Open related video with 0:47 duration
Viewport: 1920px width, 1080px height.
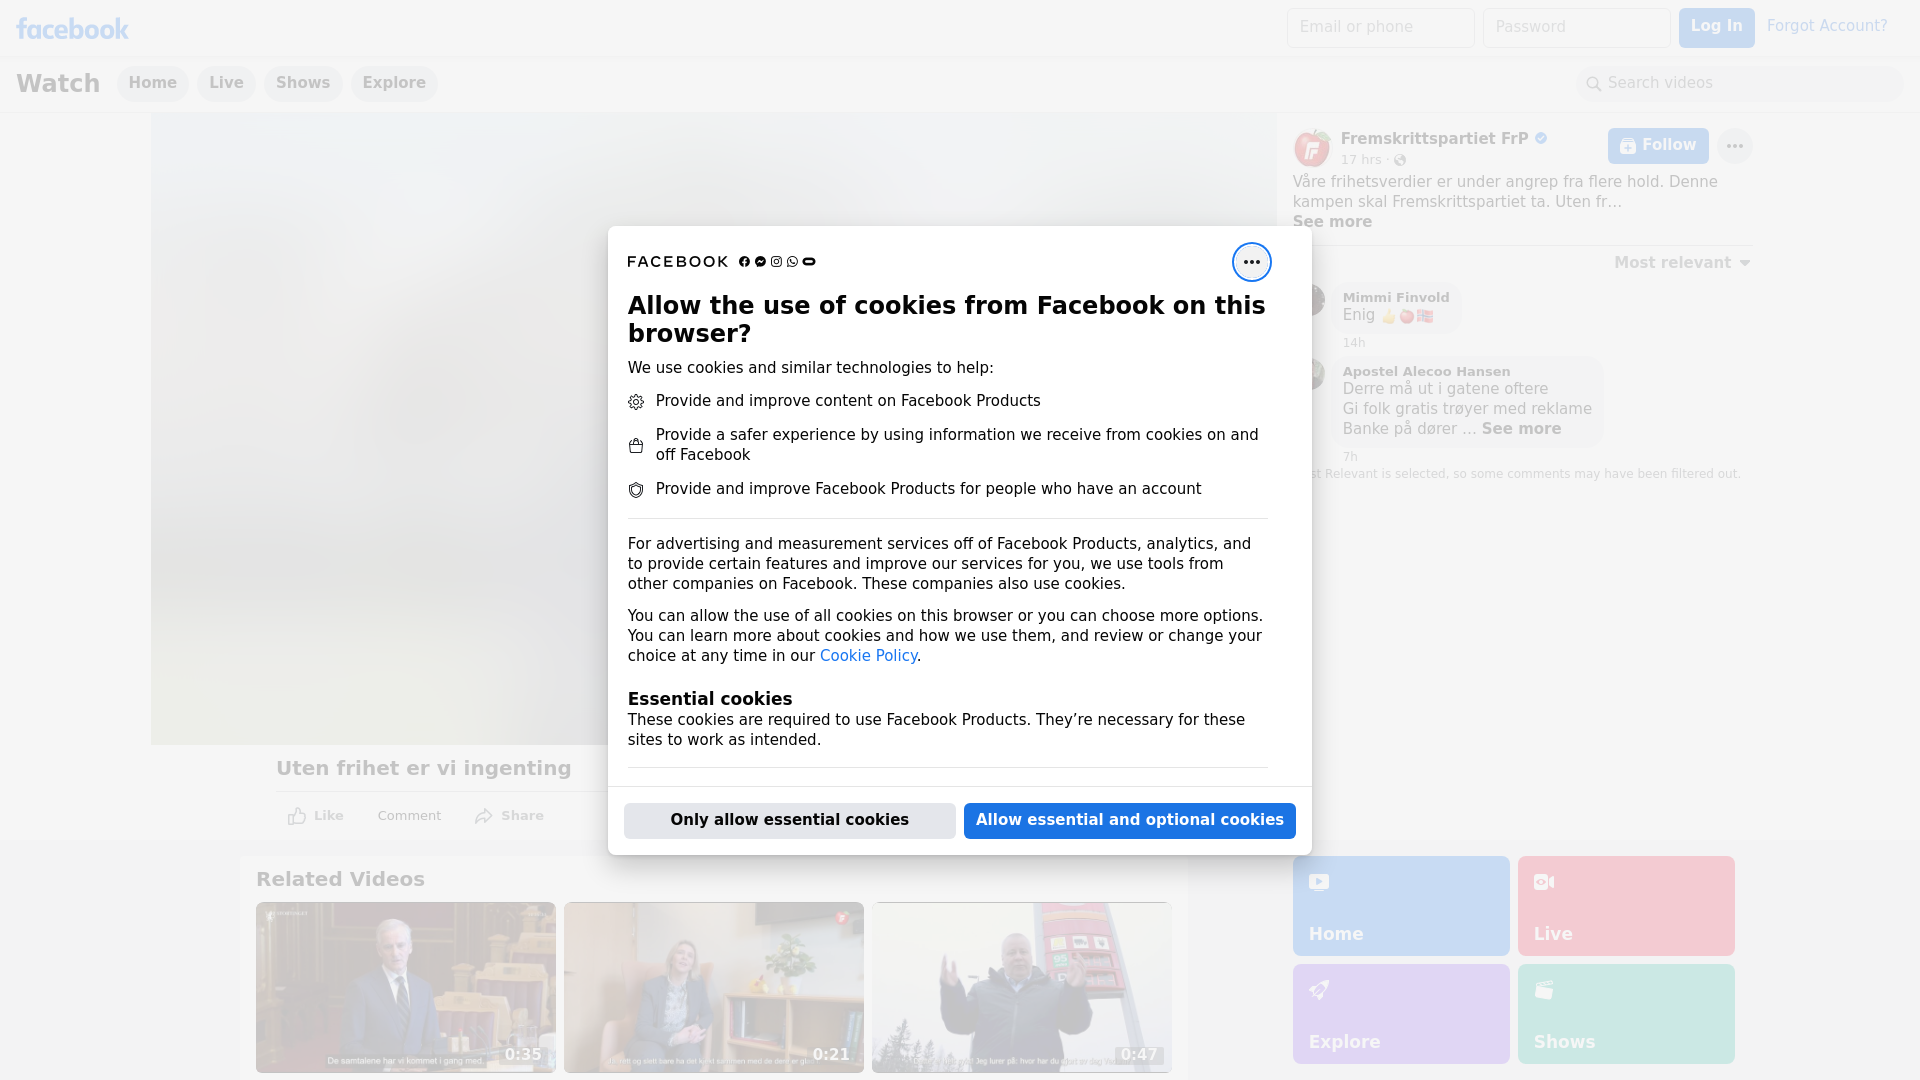coord(1022,987)
